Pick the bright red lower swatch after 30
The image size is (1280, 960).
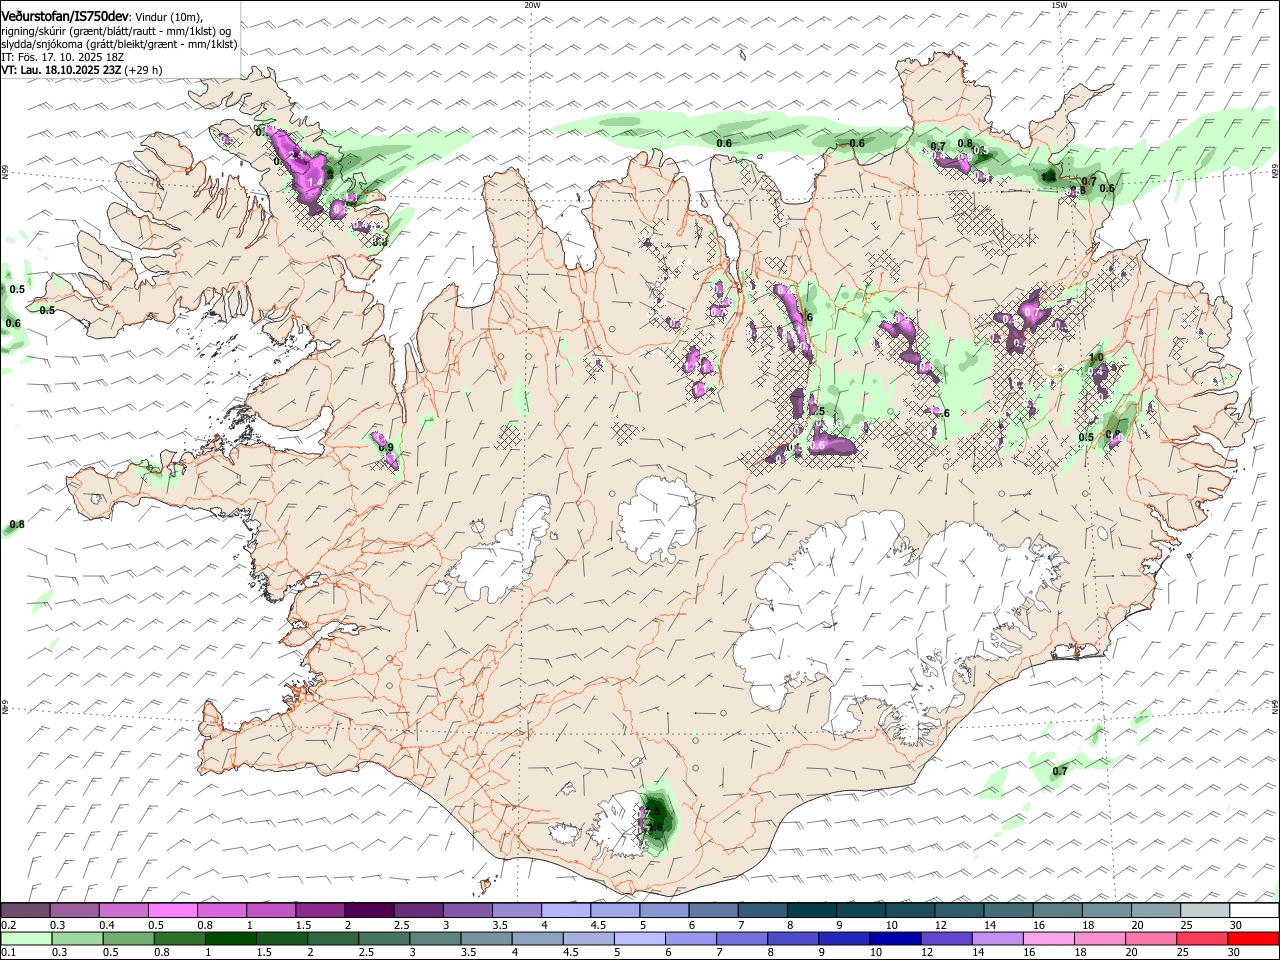click(x=1254, y=939)
